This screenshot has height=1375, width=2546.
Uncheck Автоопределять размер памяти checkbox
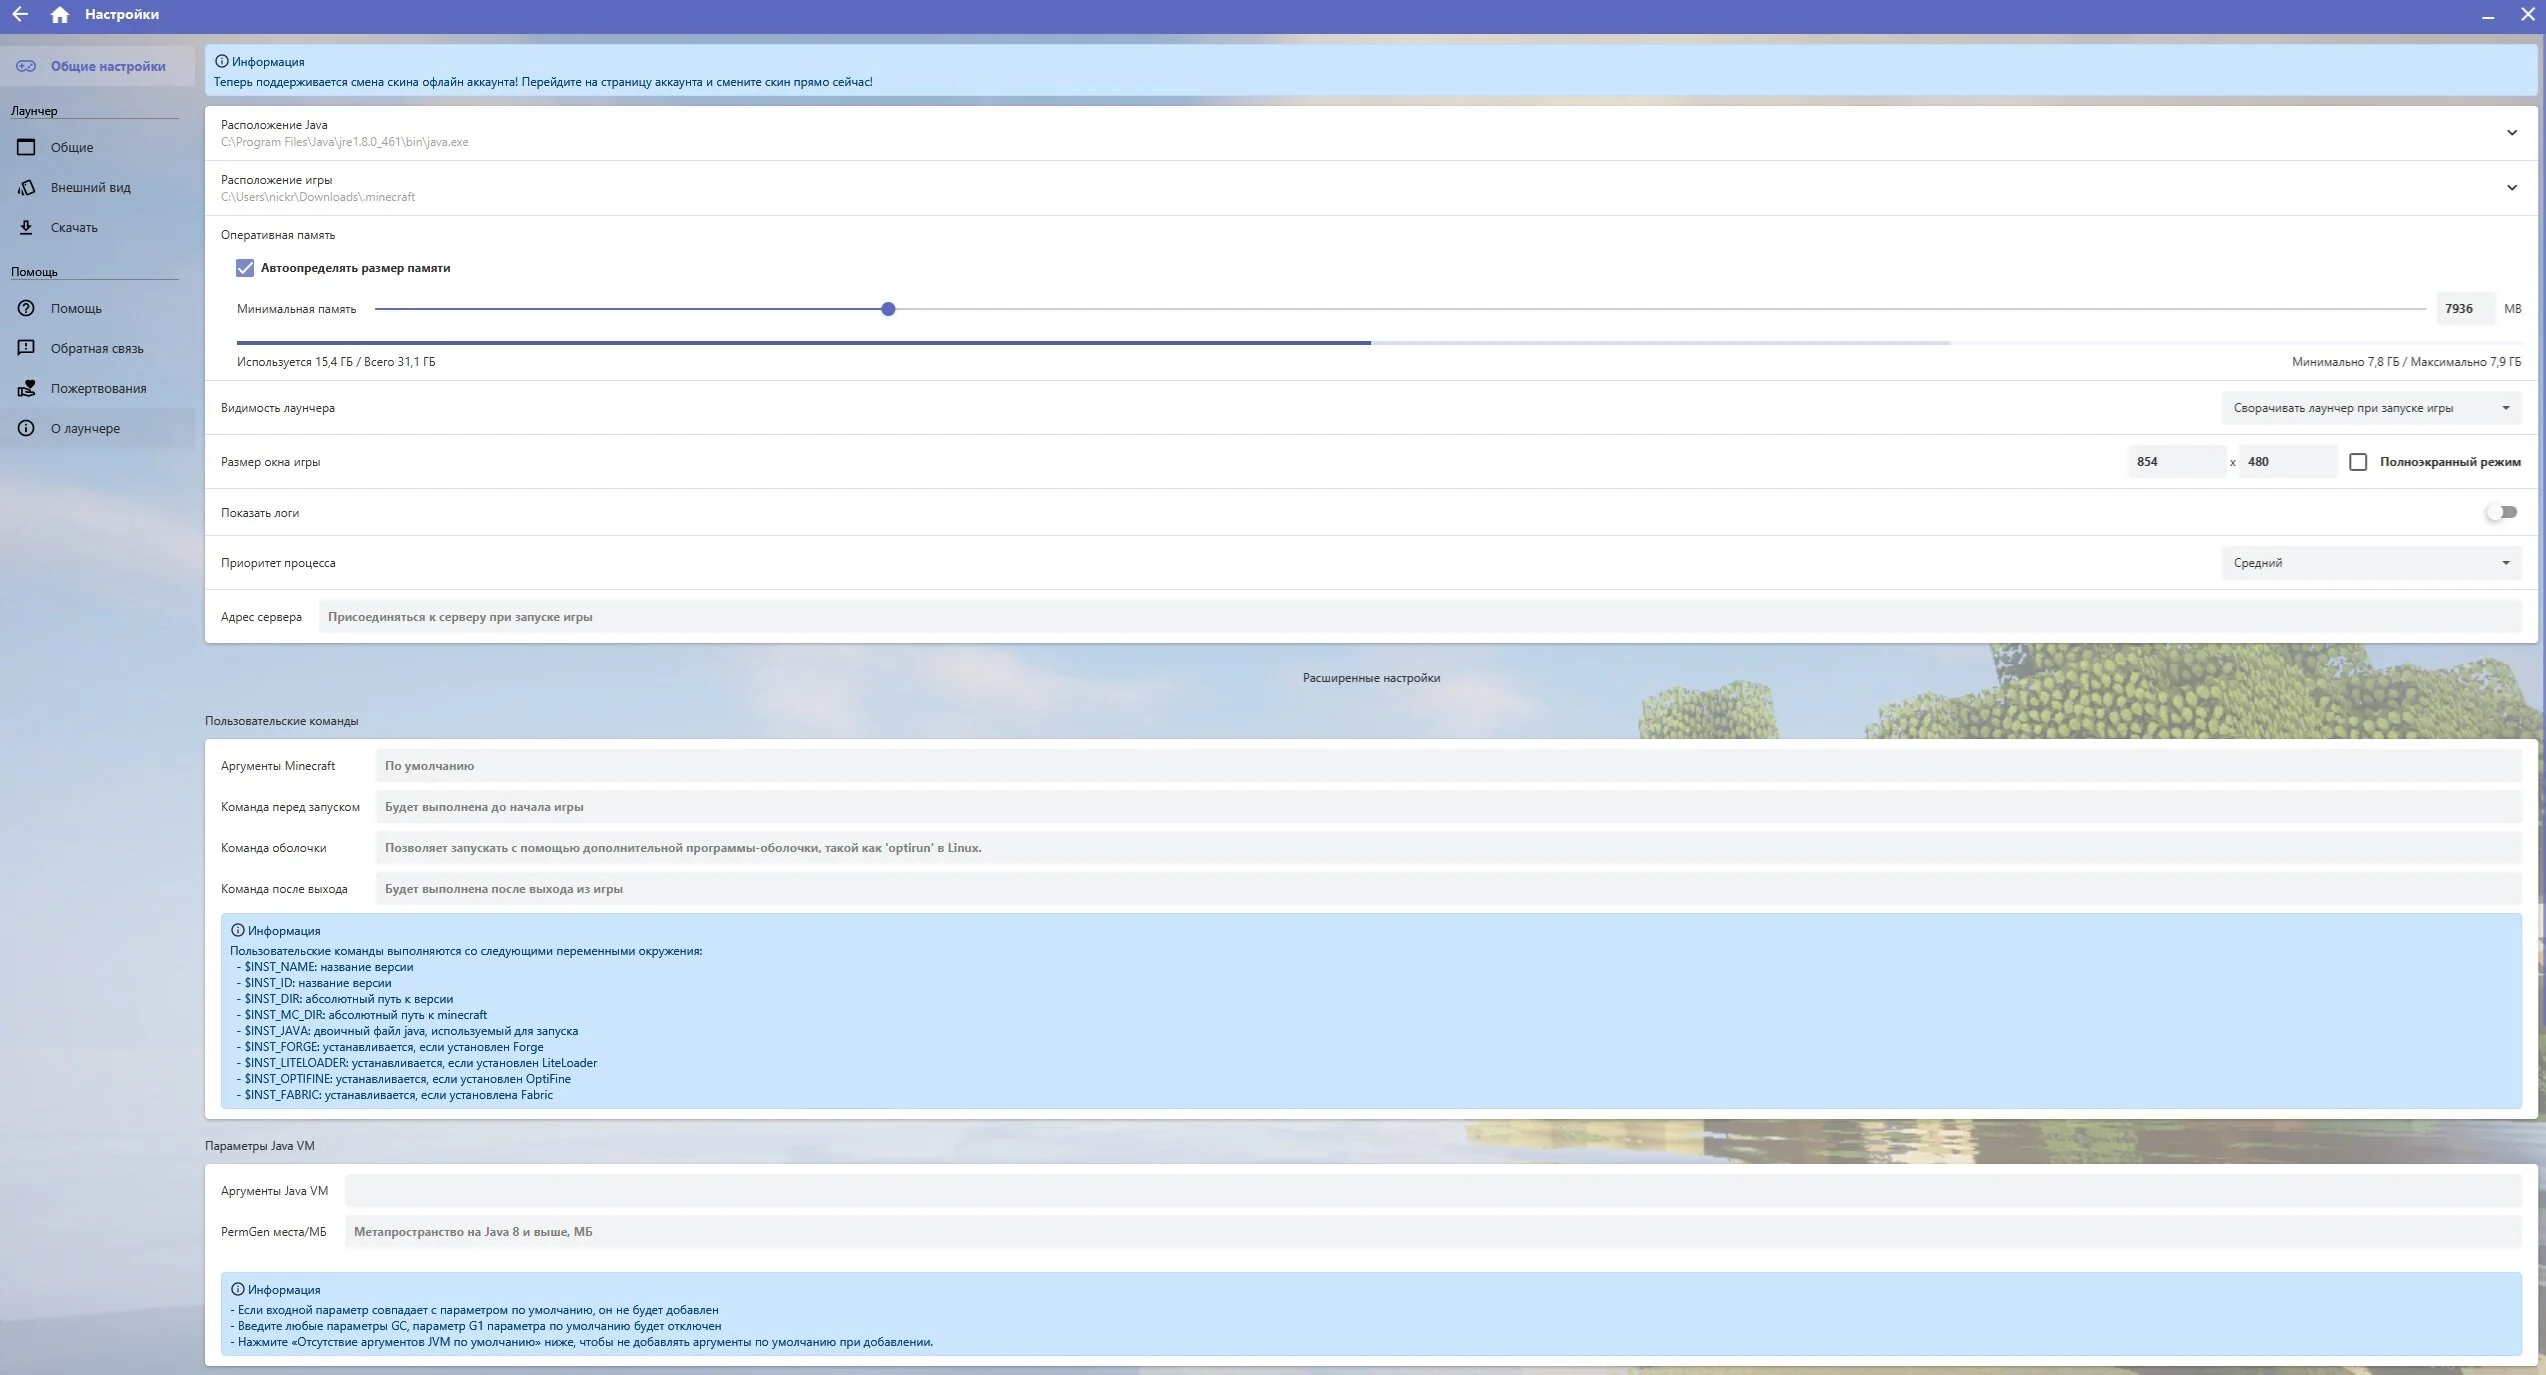245,268
